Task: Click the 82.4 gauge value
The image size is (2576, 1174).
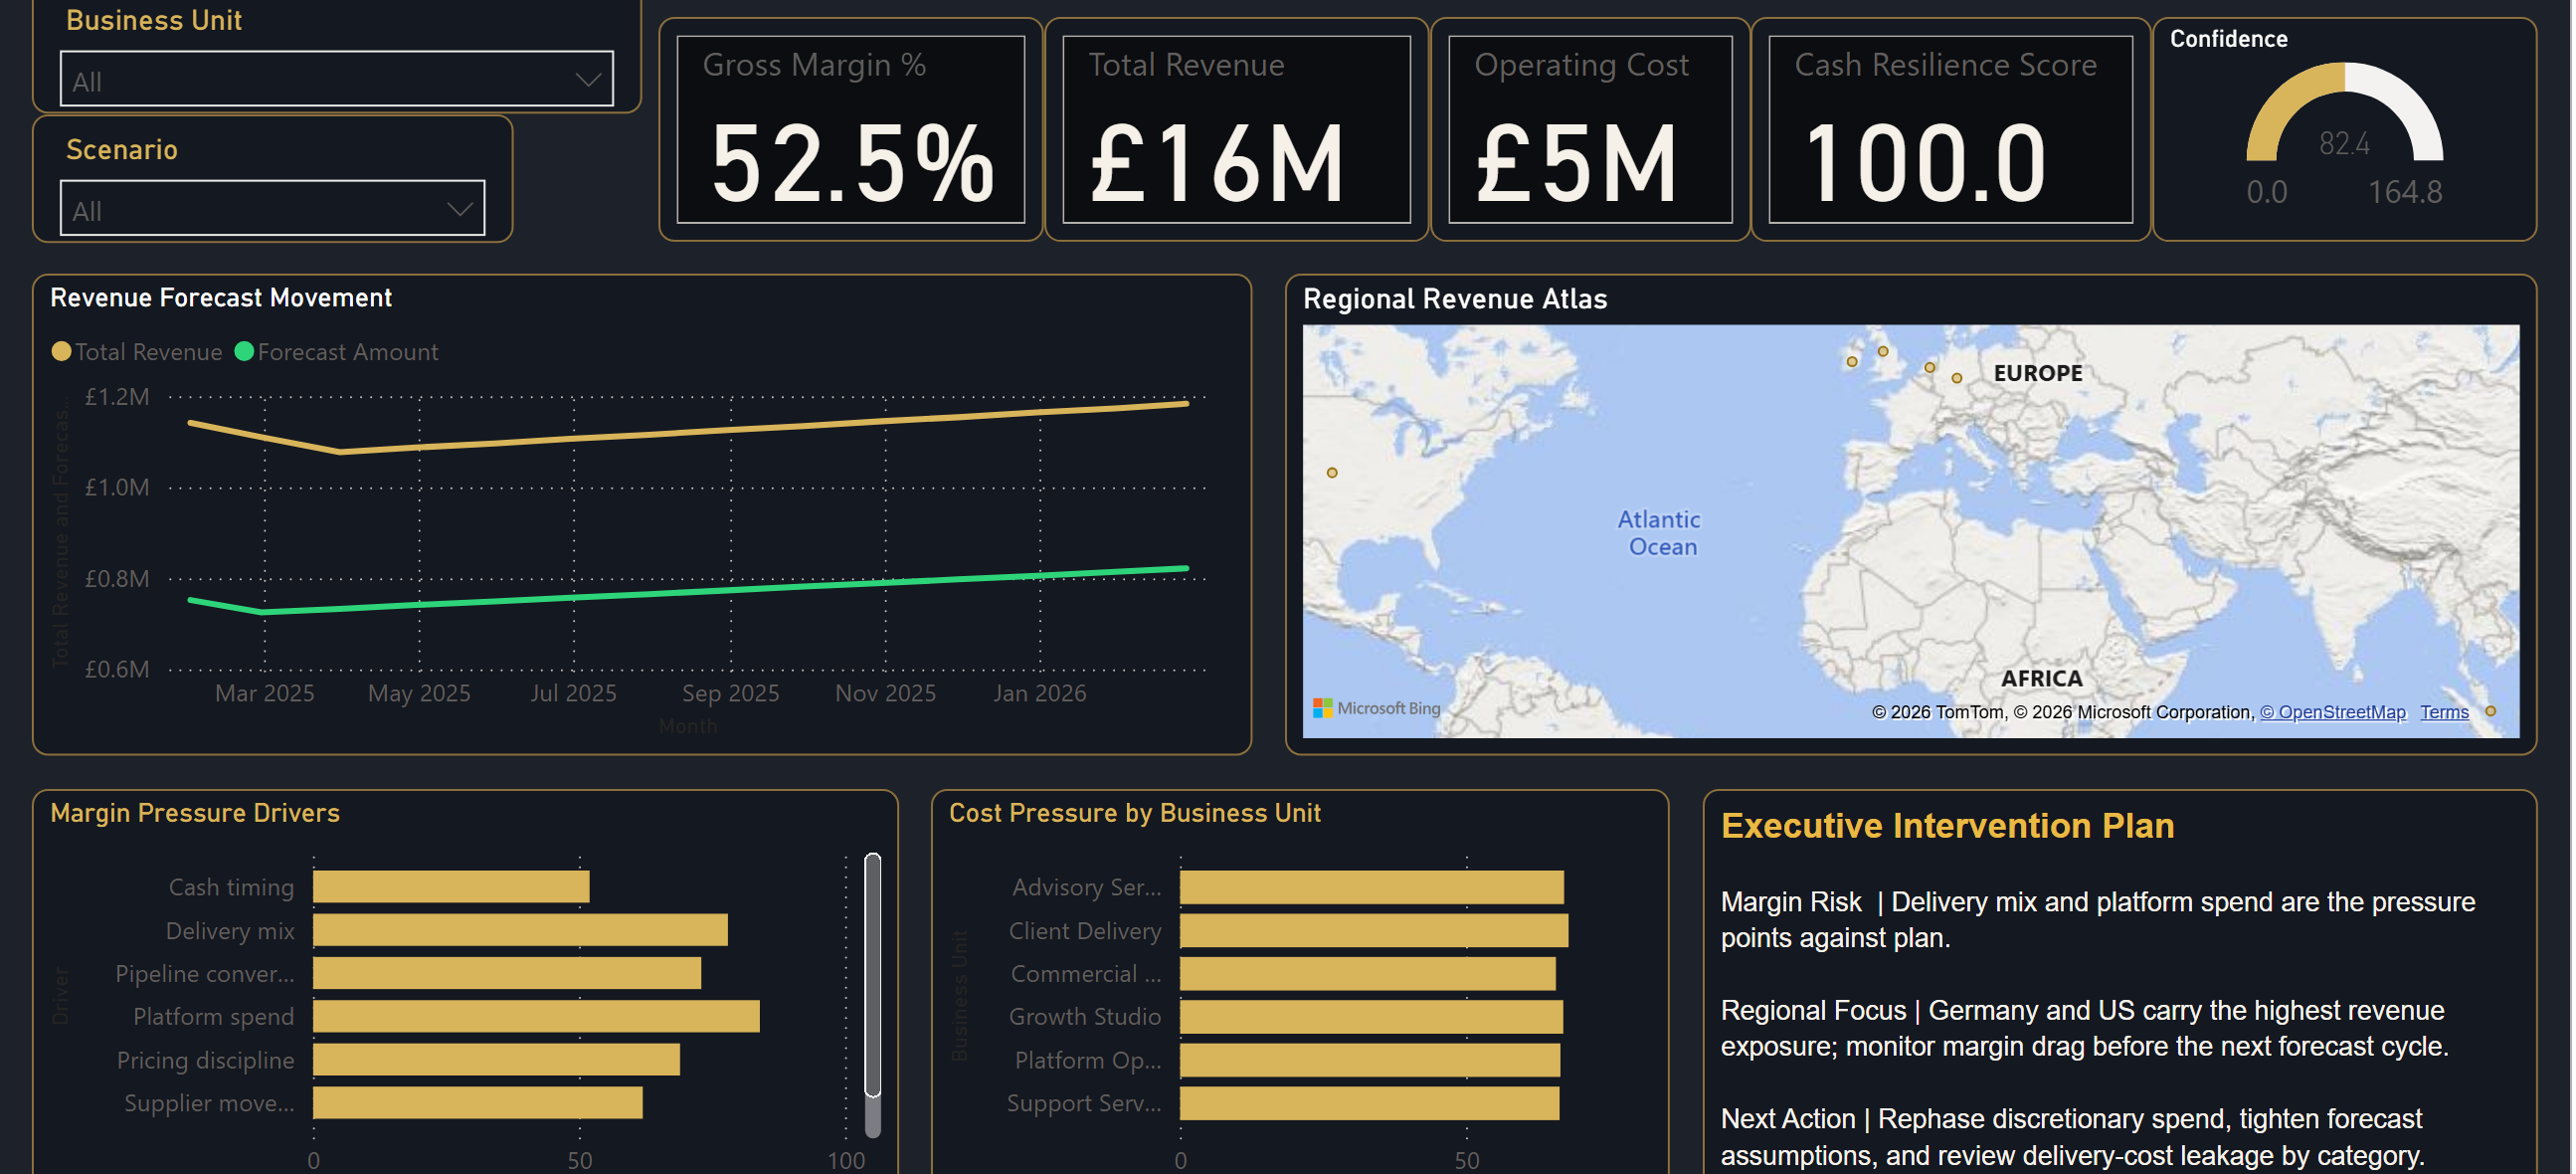Action: [2344, 144]
